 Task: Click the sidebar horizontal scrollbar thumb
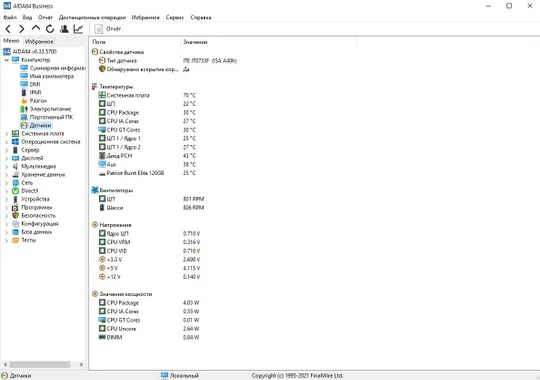tap(40, 364)
